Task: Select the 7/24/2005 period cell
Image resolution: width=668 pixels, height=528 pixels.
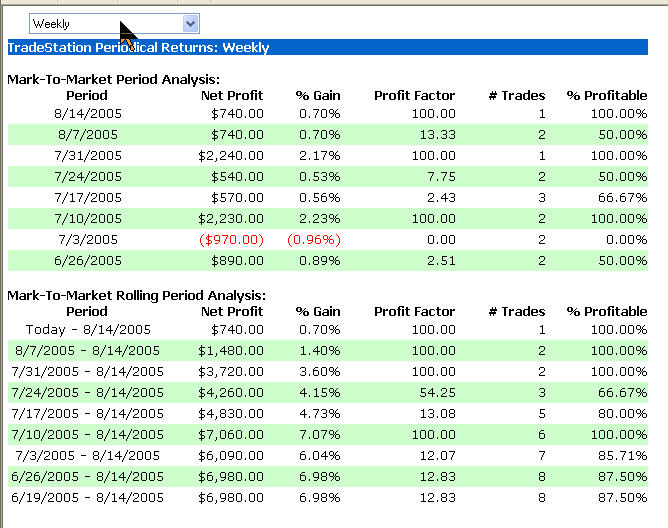Action: pos(88,176)
